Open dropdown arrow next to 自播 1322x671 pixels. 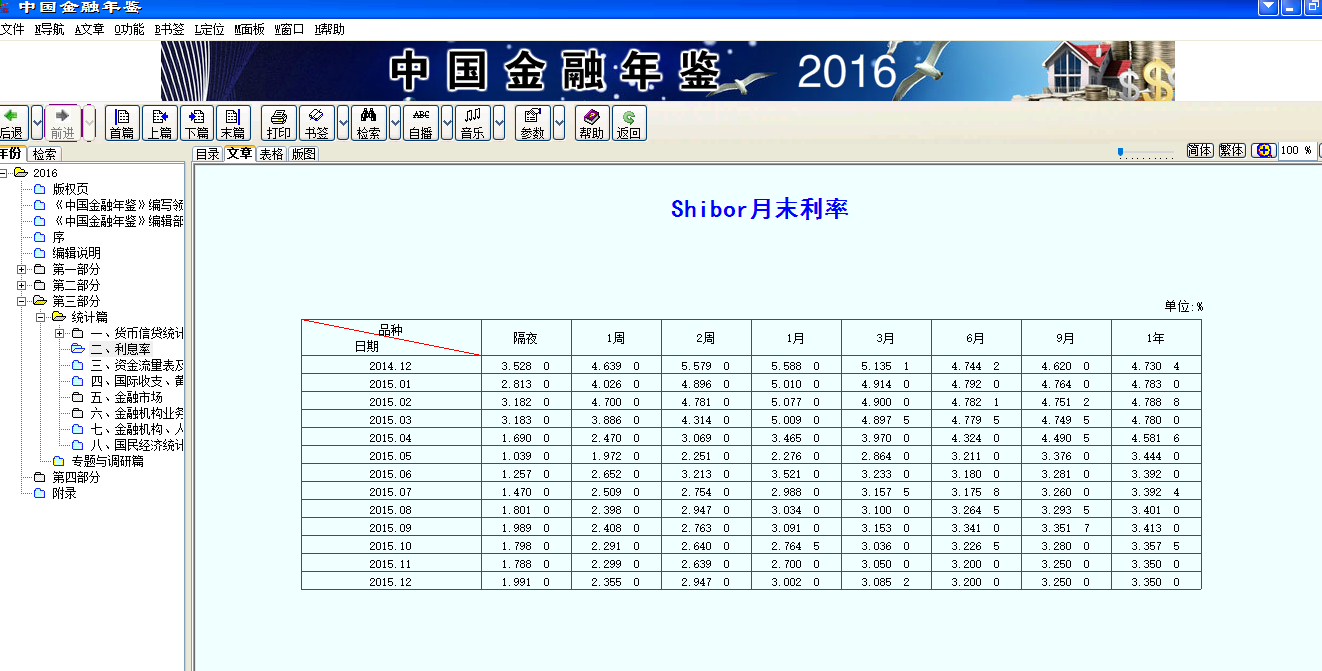pos(447,123)
